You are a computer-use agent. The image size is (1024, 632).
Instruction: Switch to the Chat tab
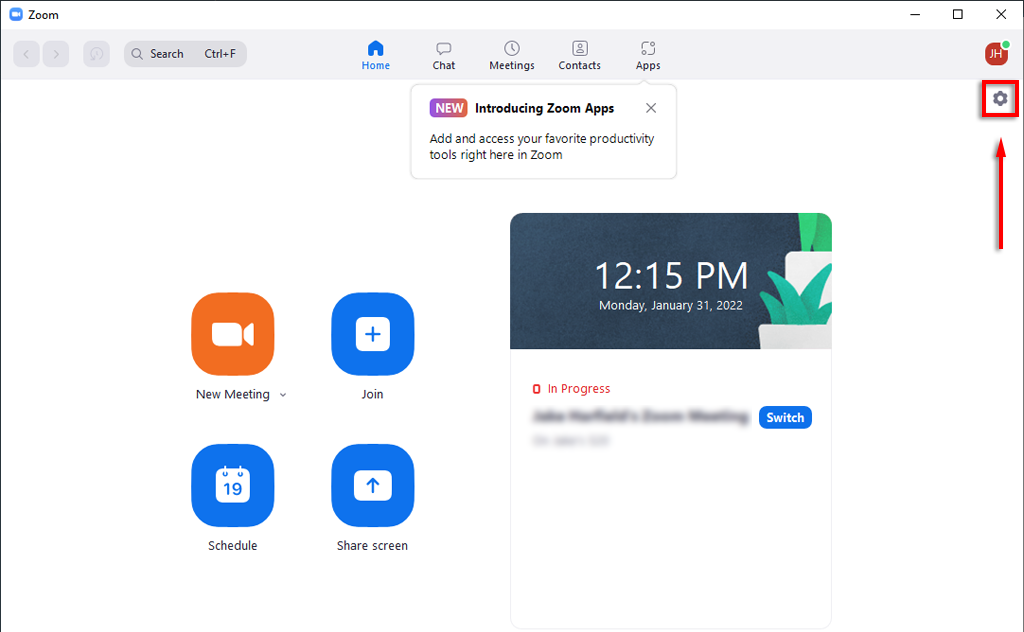point(444,55)
